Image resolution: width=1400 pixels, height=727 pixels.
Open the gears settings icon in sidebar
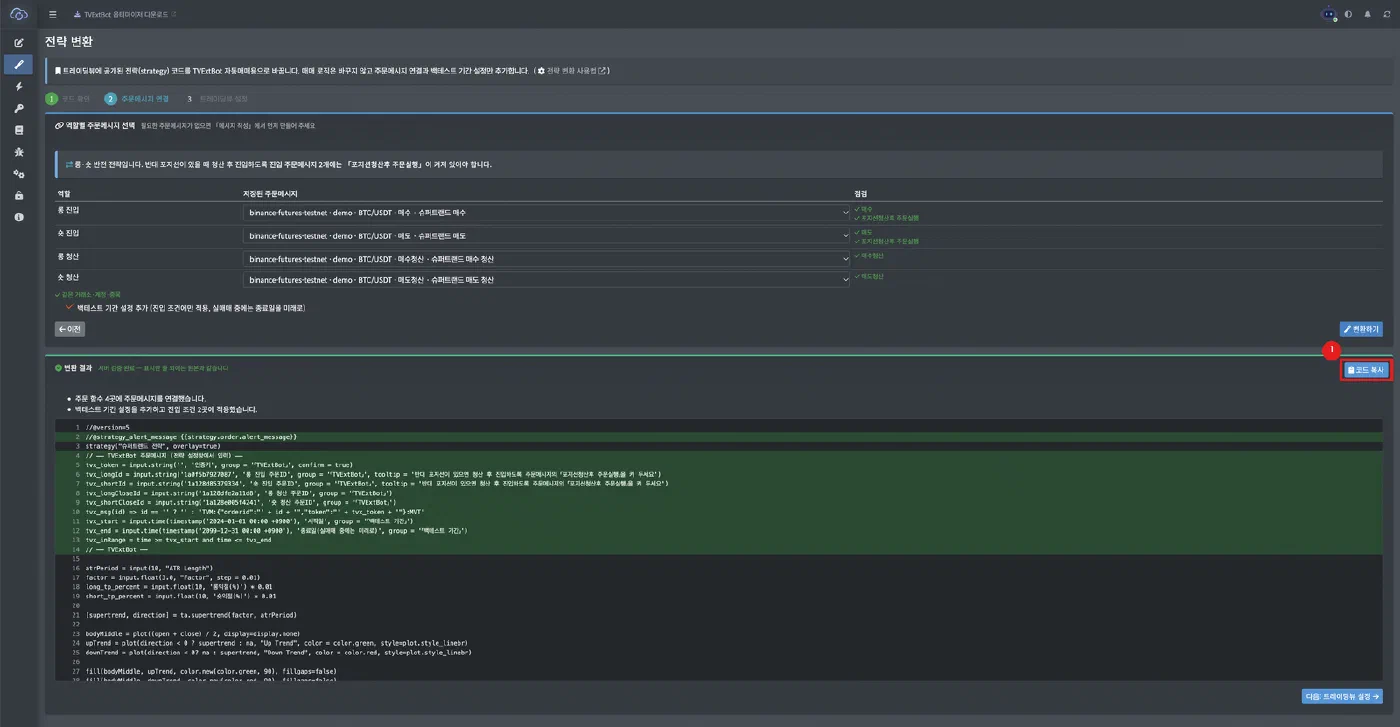pos(18,174)
